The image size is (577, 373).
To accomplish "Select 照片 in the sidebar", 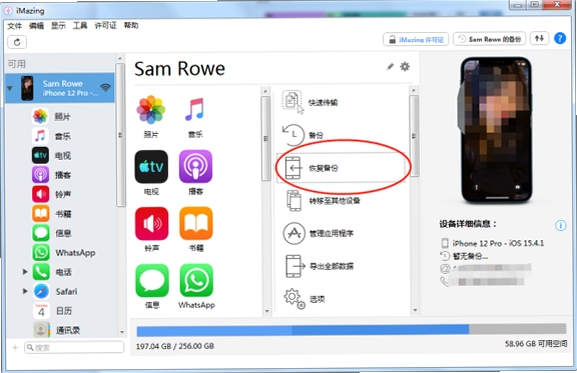I will point(62,117).
